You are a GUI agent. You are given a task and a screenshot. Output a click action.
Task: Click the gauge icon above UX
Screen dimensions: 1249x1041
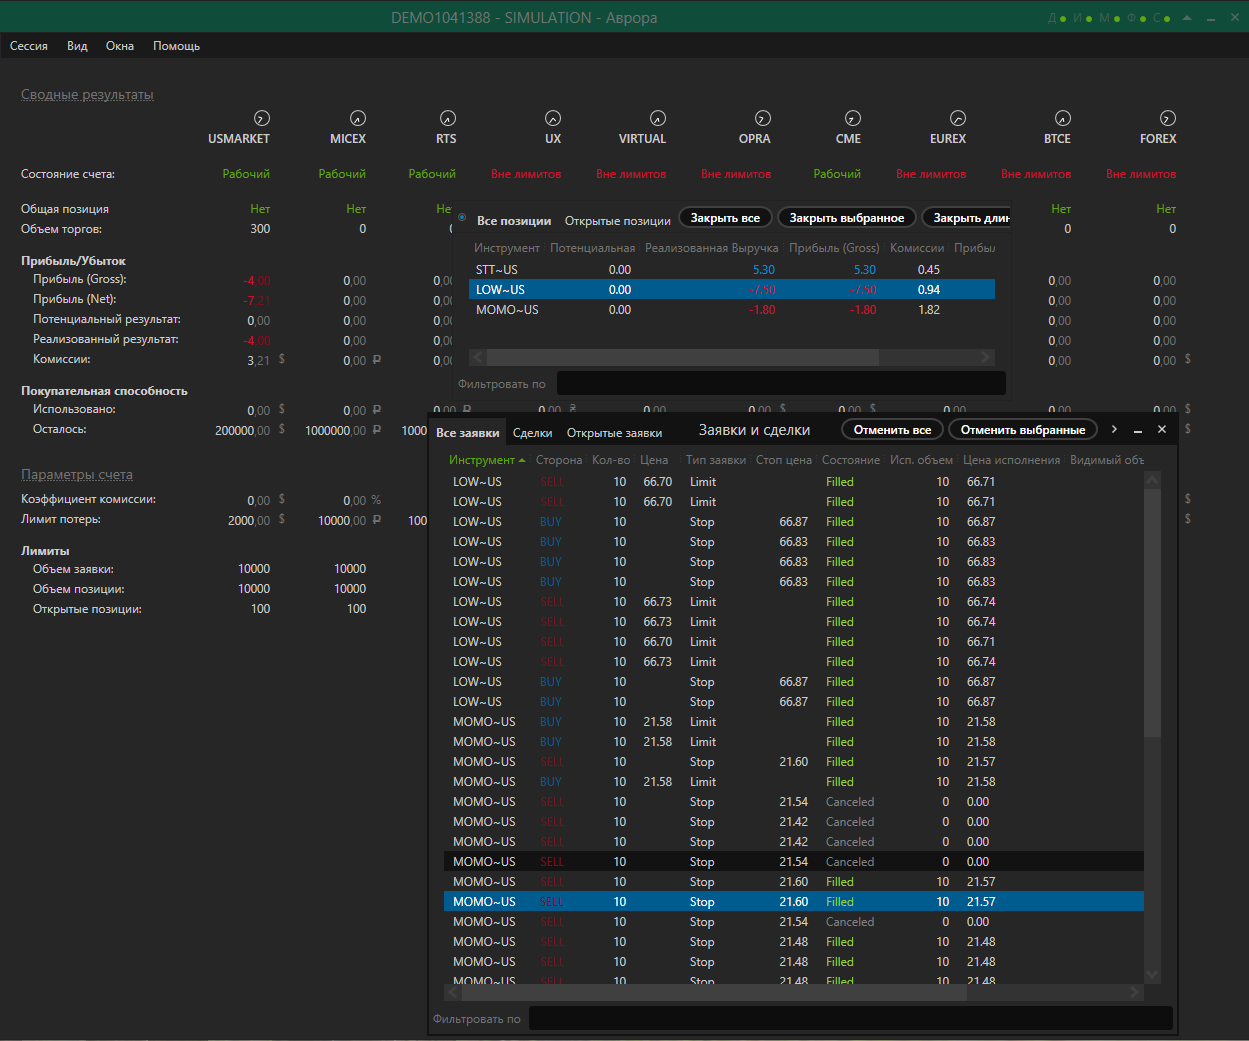[553, 118]
